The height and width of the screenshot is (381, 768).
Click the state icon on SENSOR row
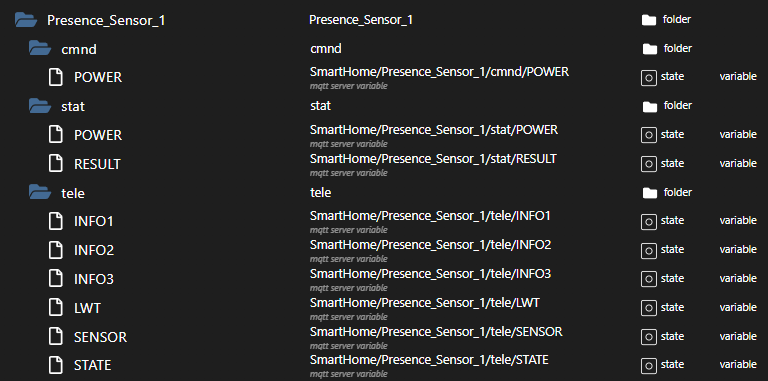click(x=648, y=336)
